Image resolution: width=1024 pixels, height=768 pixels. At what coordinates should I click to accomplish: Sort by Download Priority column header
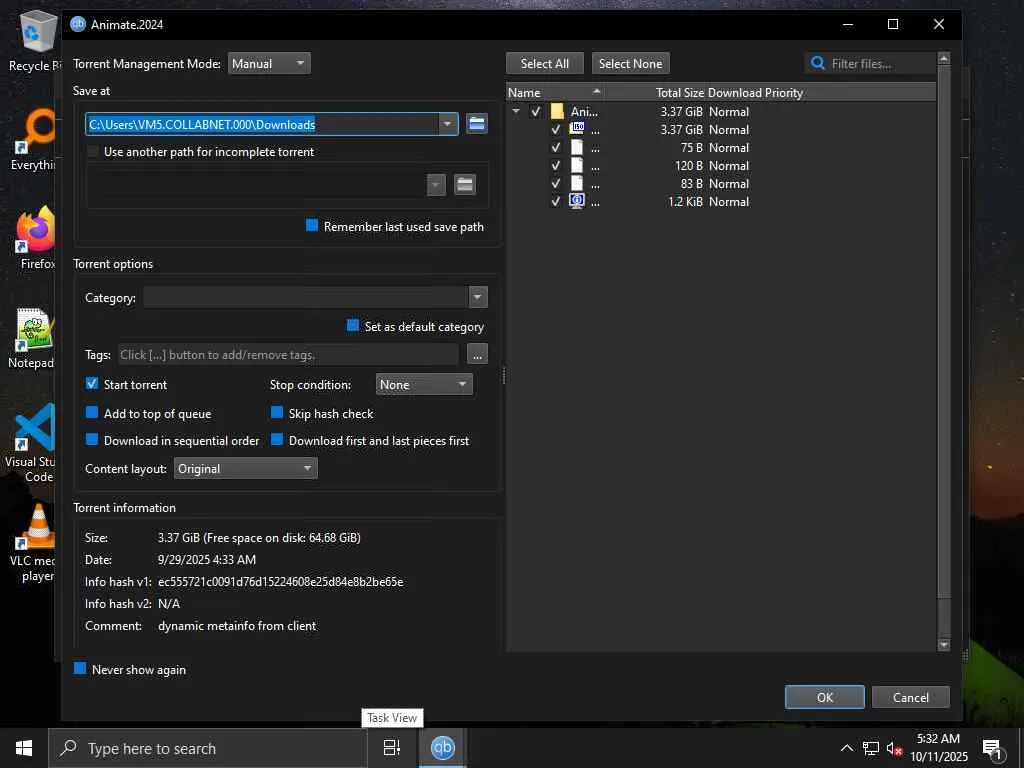pos(756,93)
